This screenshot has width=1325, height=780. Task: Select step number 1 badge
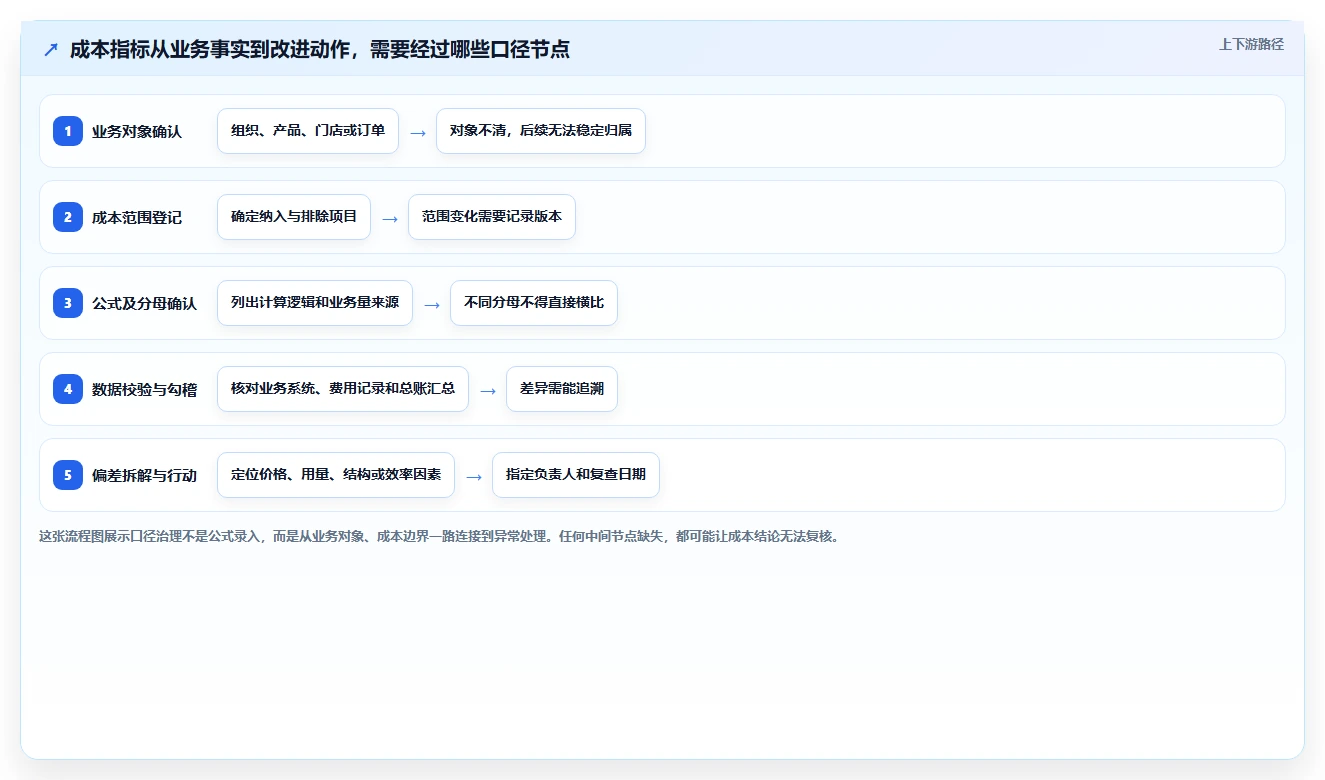tap(68, 131)
